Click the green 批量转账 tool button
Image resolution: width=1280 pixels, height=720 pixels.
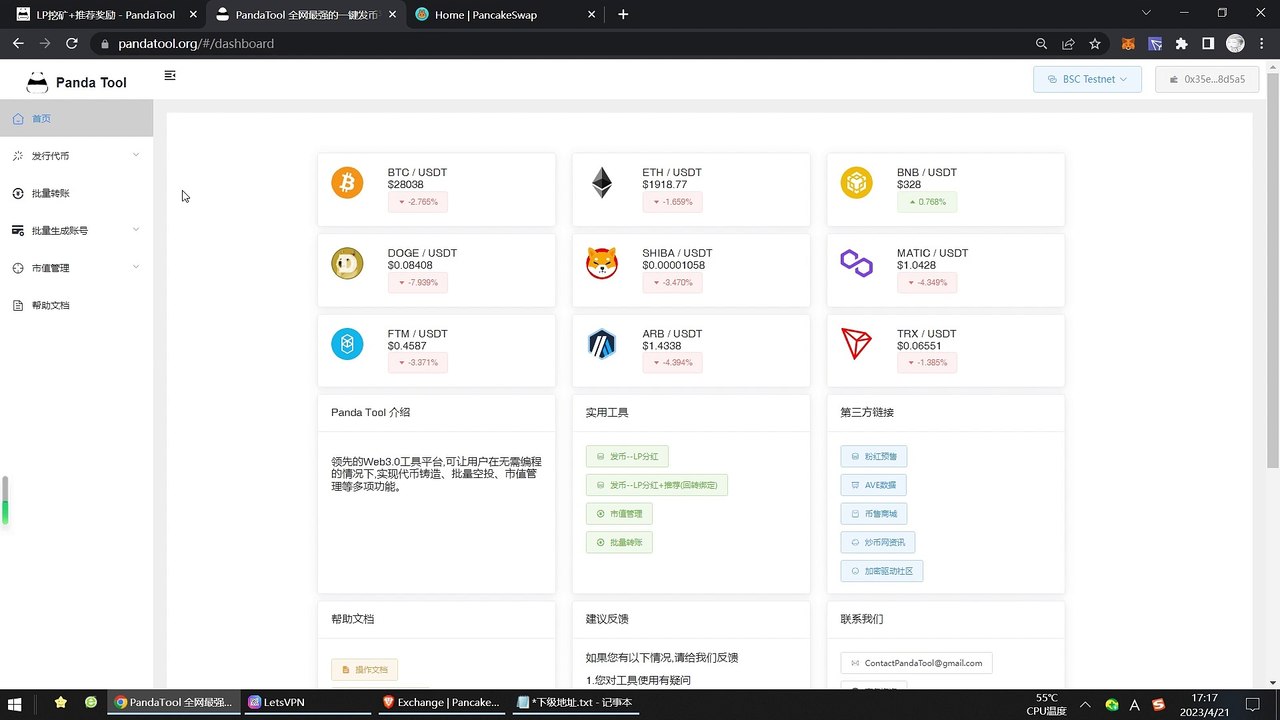619,543
